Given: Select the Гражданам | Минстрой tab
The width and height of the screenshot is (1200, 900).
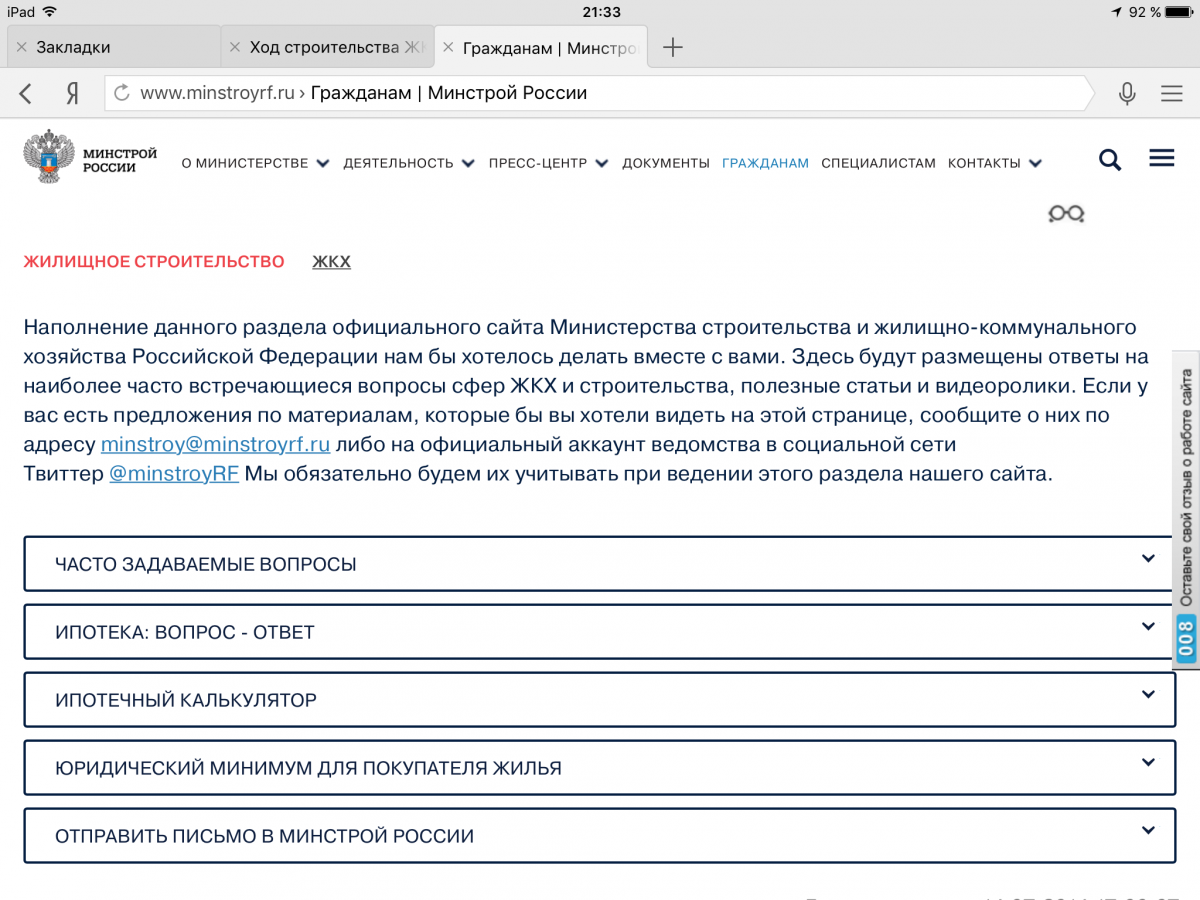Looking at the screenshot, I should point(541,47).
